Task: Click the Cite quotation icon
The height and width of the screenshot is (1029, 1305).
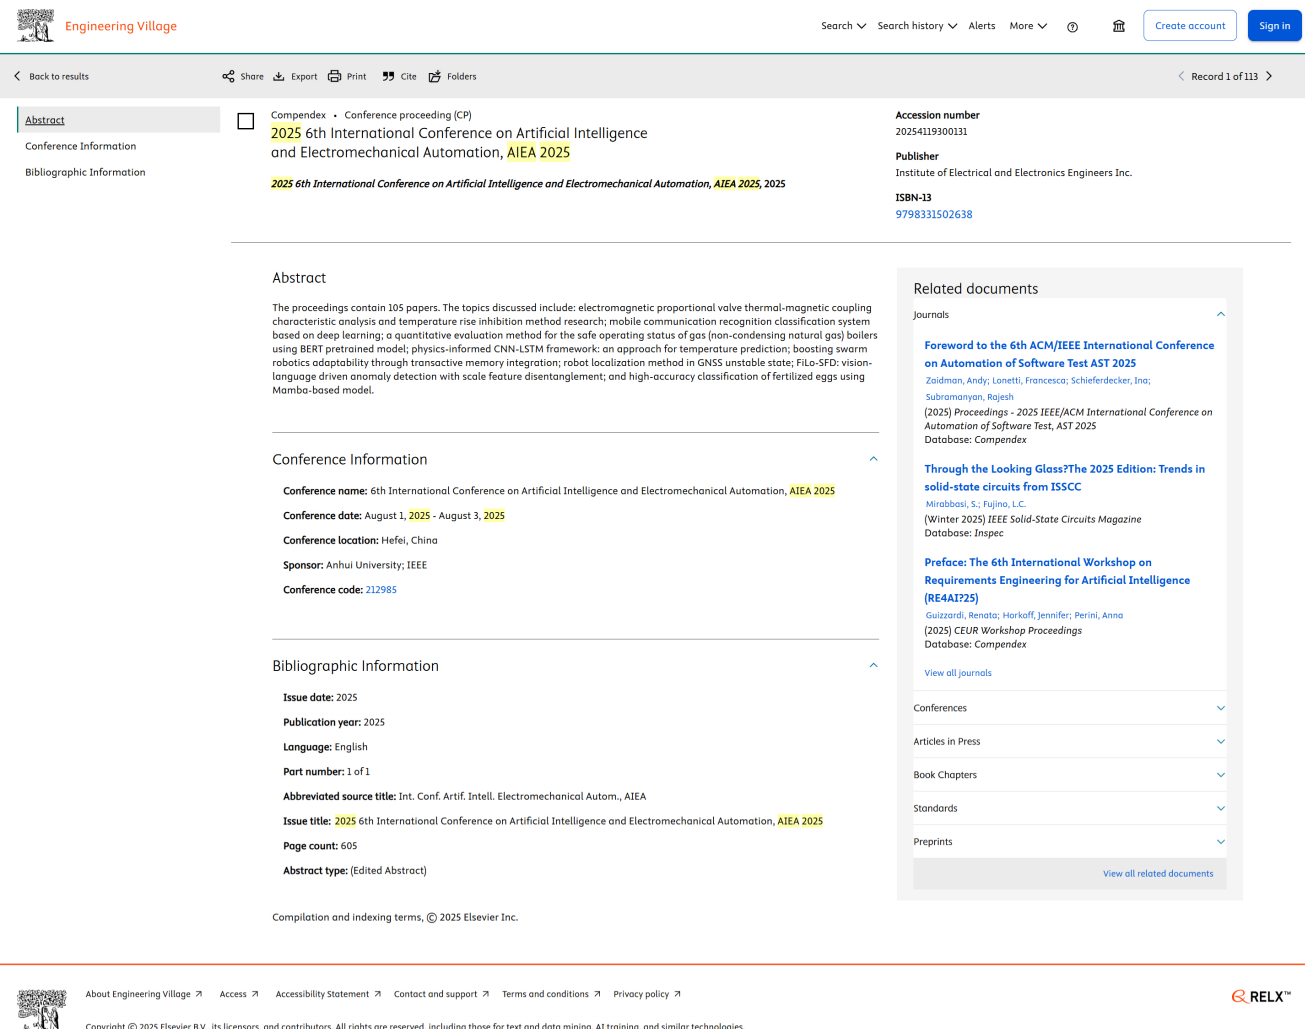Action: tap(389, 76)
